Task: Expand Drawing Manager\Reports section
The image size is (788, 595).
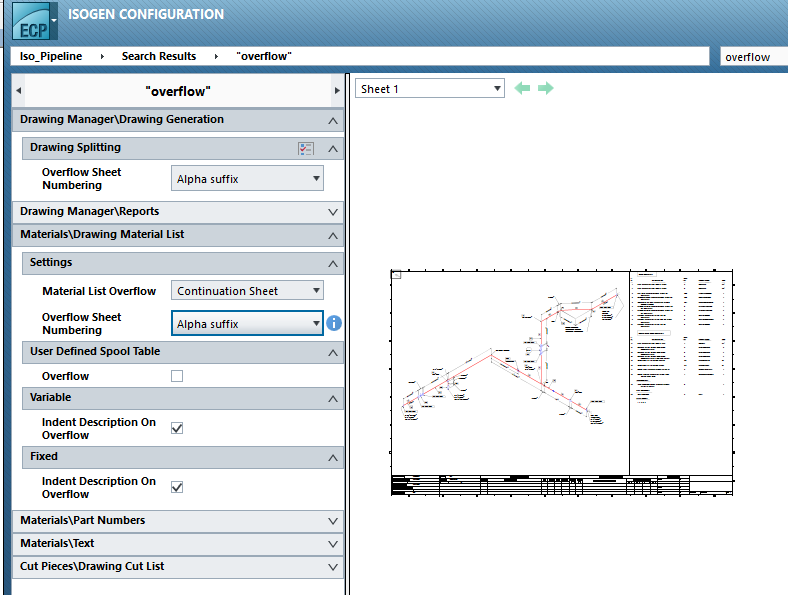Action: pyautogui.click(x=333, y=212)
